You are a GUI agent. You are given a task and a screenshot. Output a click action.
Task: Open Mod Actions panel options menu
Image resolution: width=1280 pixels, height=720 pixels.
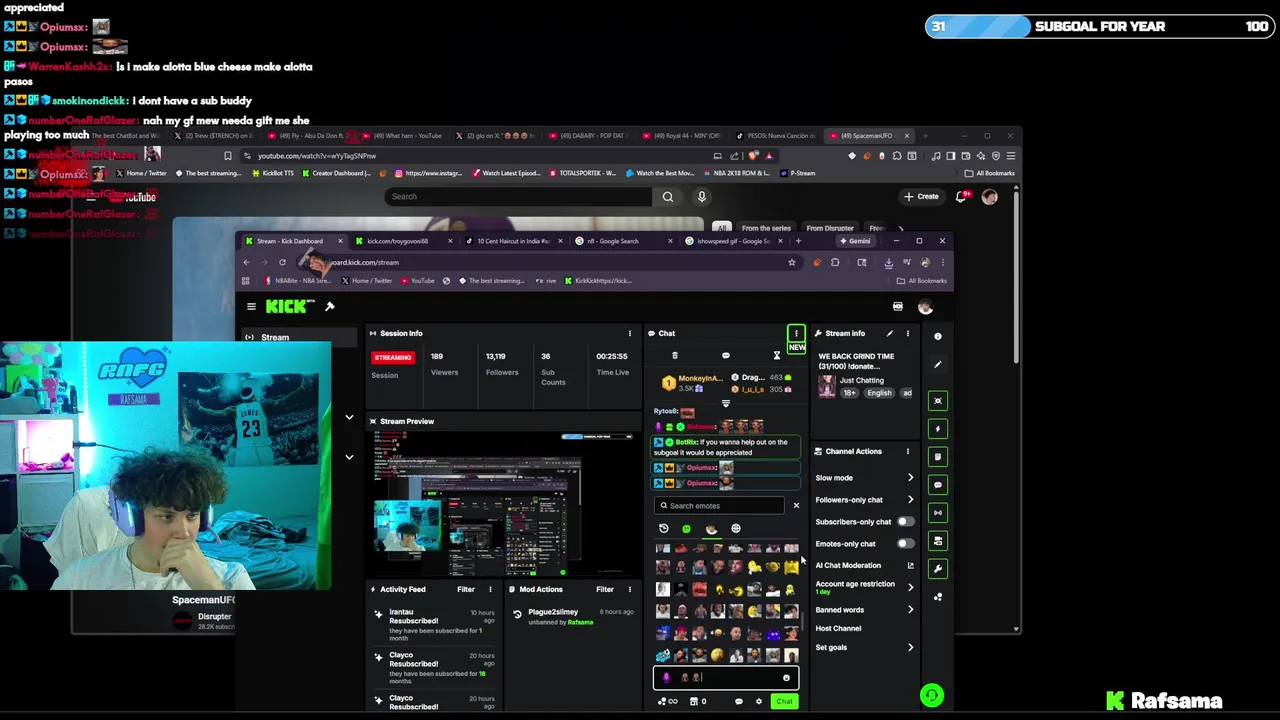[629, 589]
